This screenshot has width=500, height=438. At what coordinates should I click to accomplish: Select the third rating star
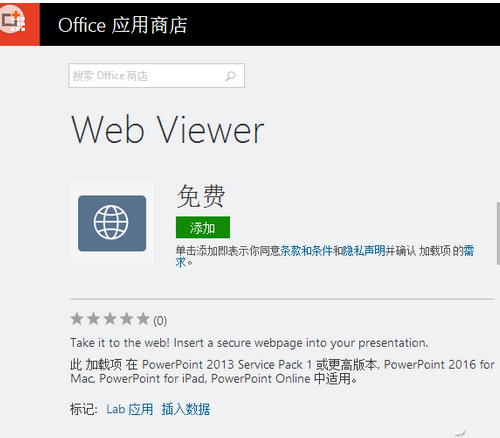[110, 319]
